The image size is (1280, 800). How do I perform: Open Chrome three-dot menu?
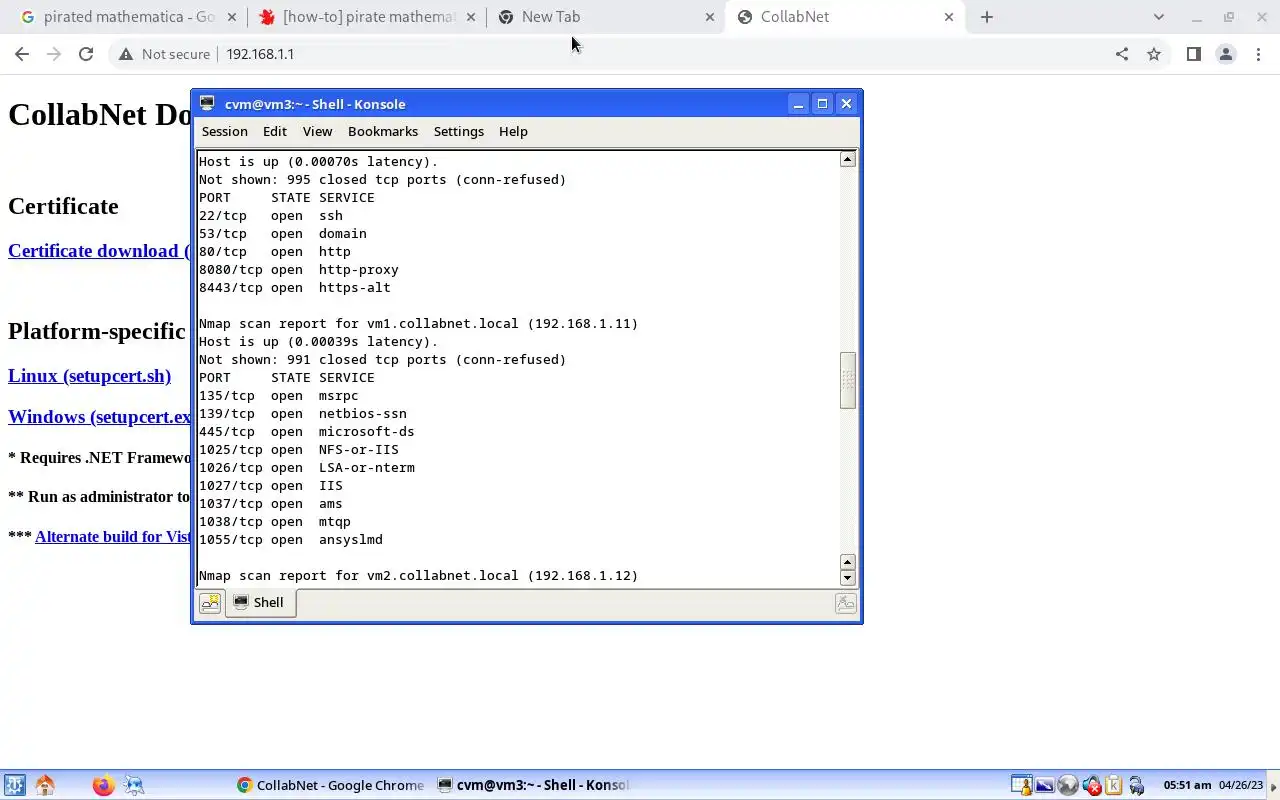[x=1260, y=54]
